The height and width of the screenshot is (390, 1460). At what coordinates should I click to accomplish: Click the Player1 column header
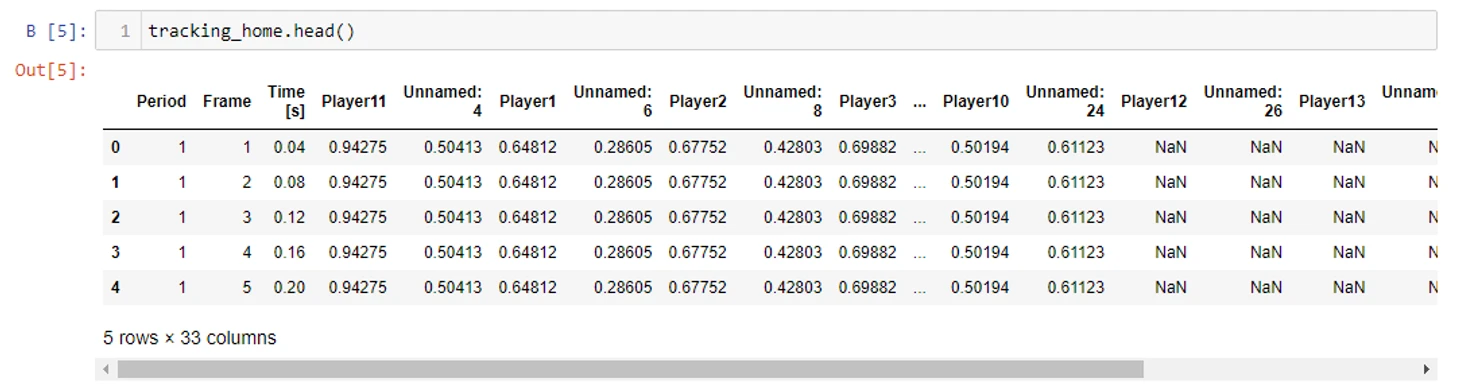pyautogui.click(x=528, y=101)
